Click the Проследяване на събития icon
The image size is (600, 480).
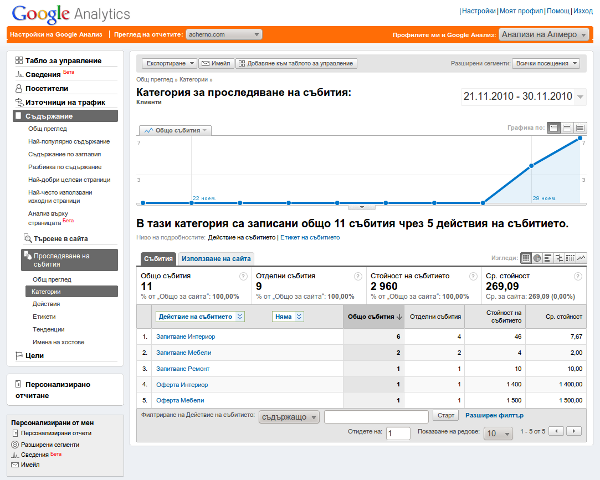pos(28,255)
